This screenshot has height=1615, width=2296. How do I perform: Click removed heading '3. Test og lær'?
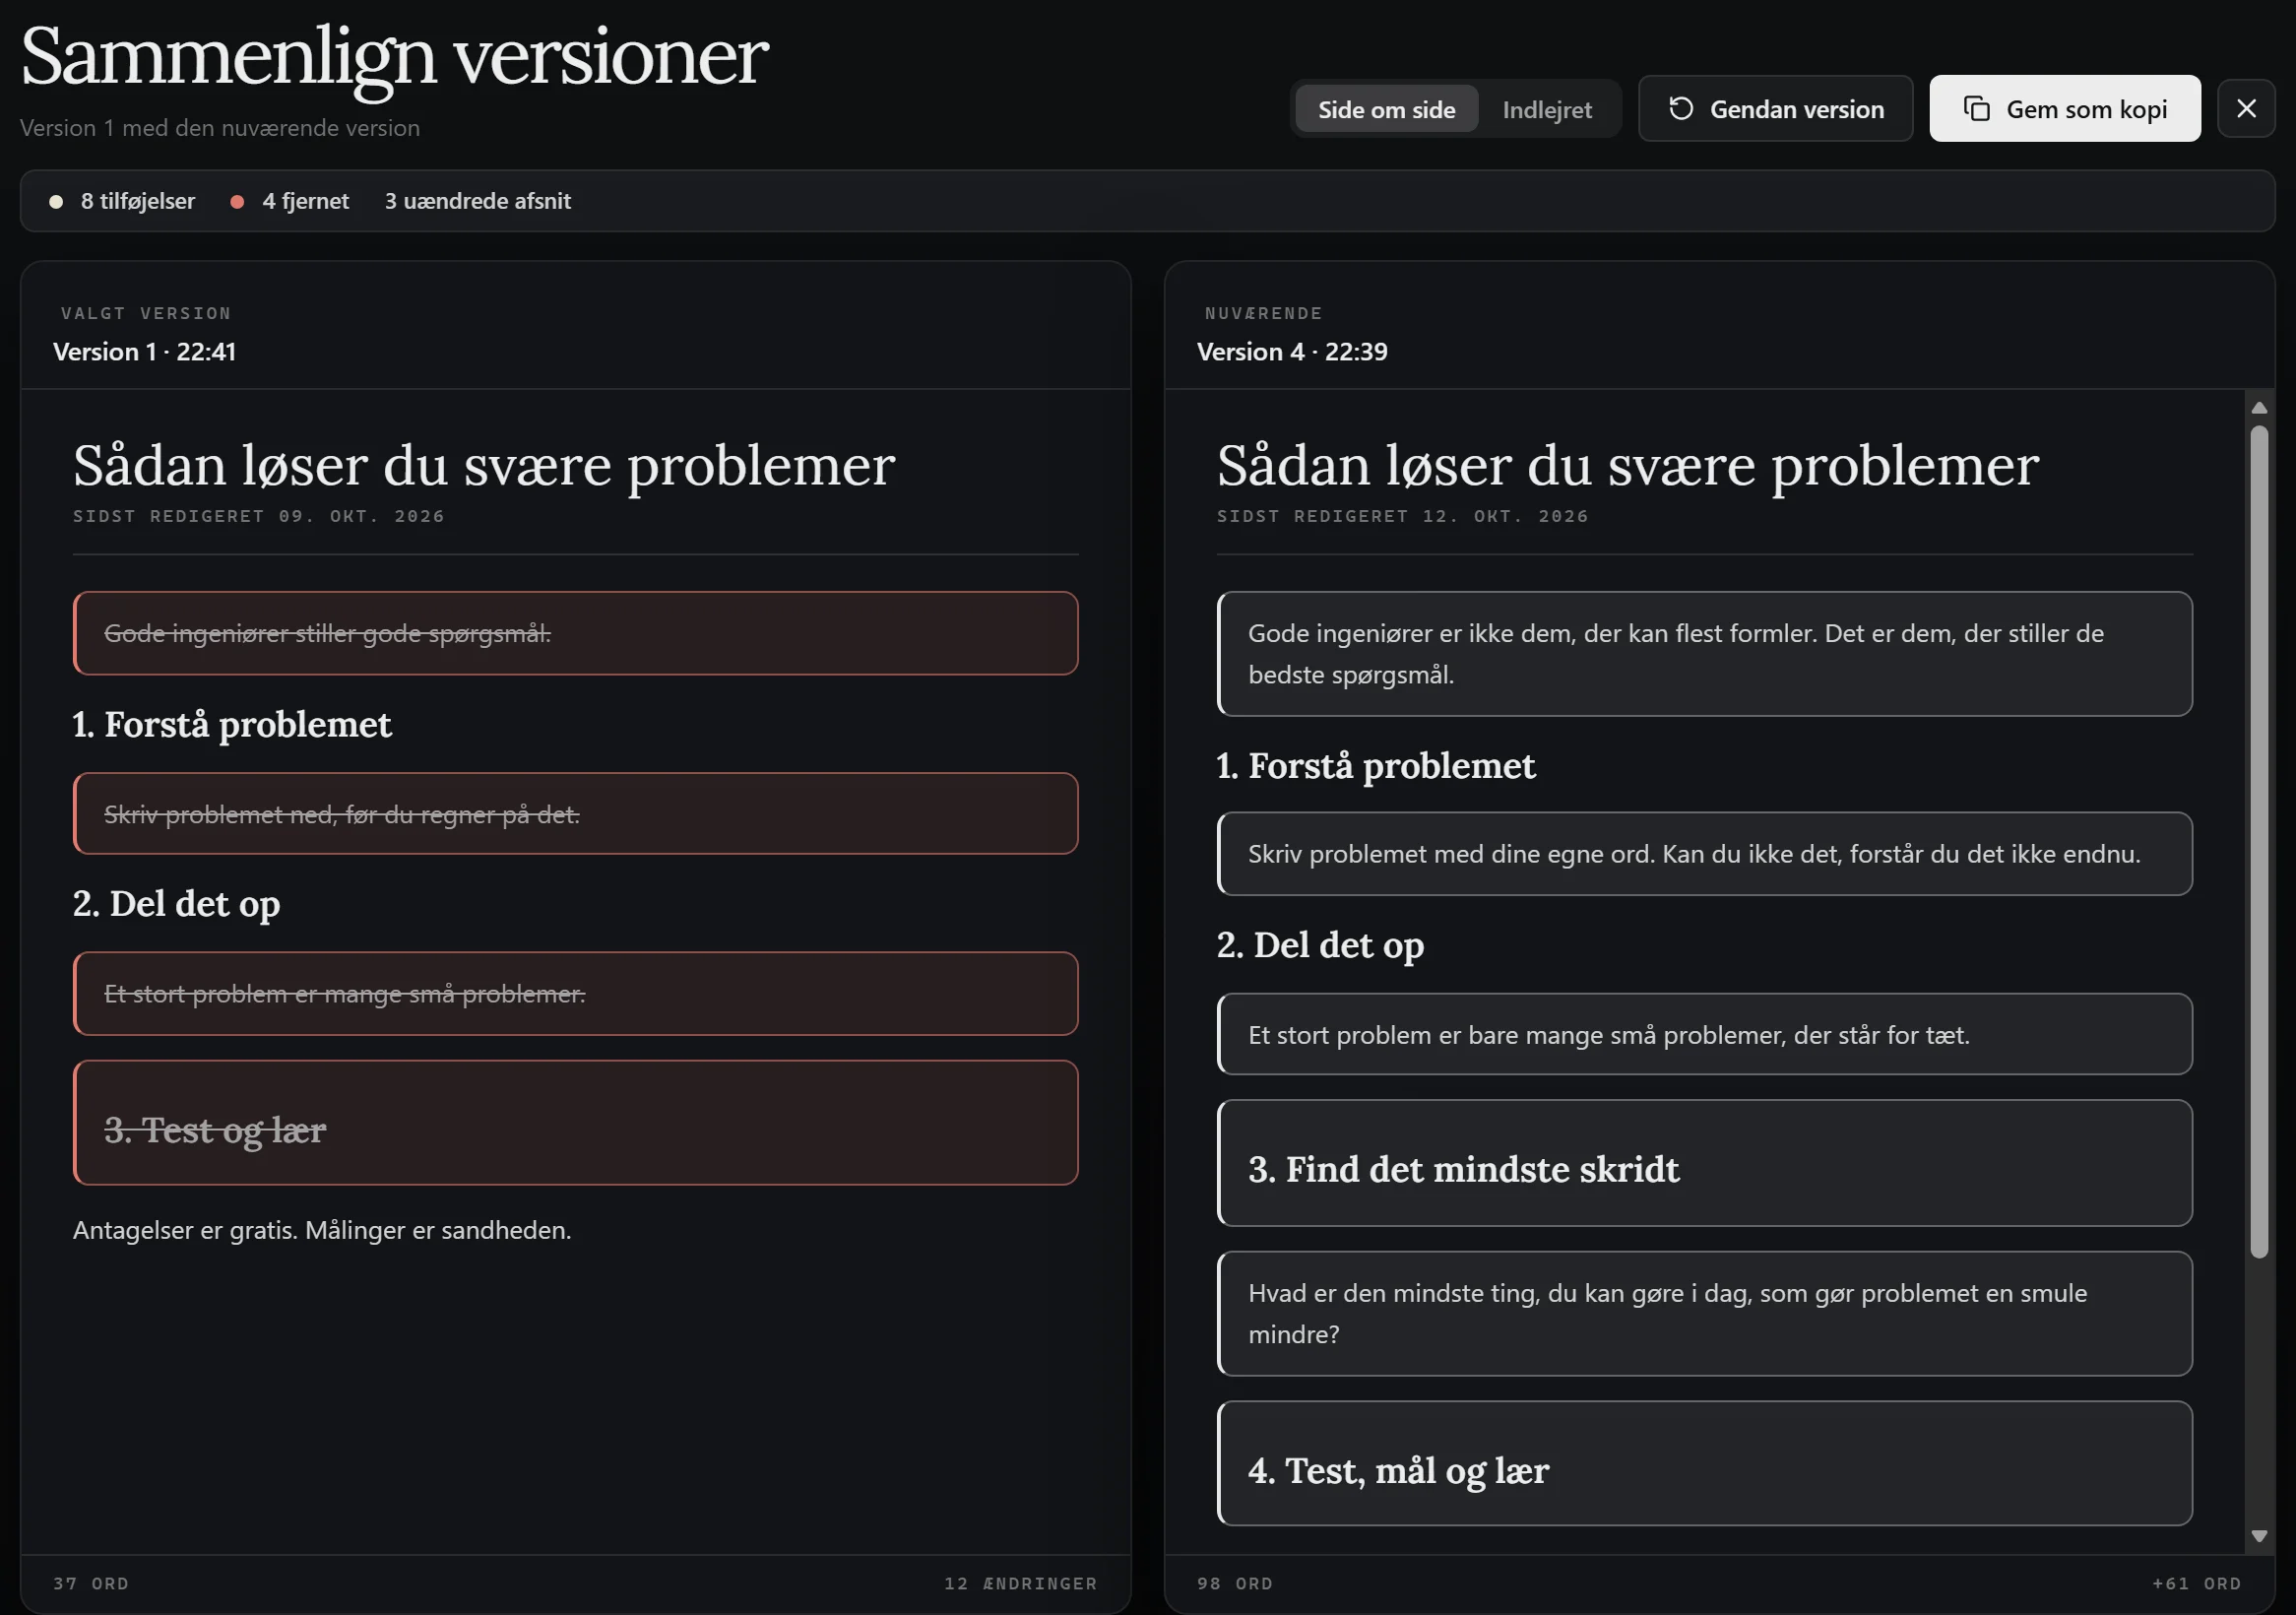(575, 1123)
